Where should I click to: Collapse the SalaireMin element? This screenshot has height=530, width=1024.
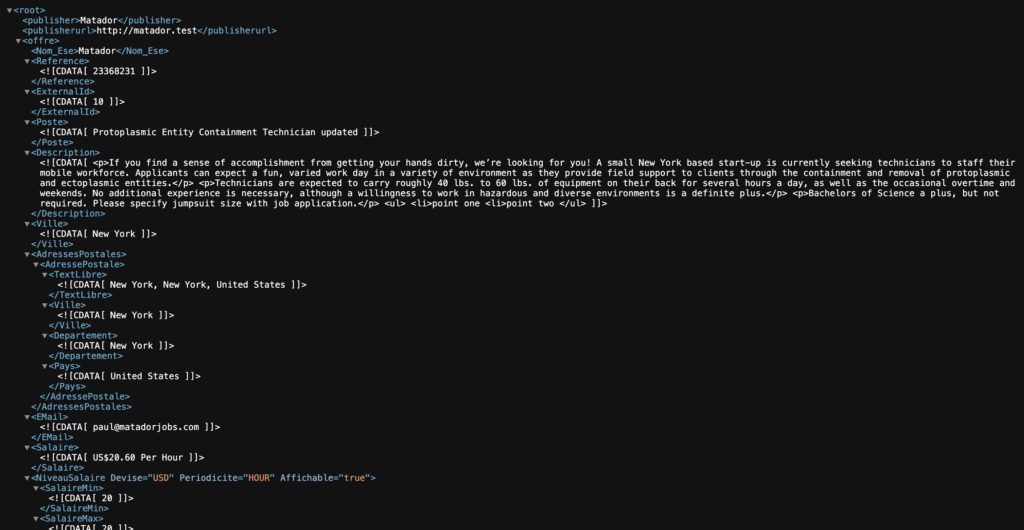36,488
